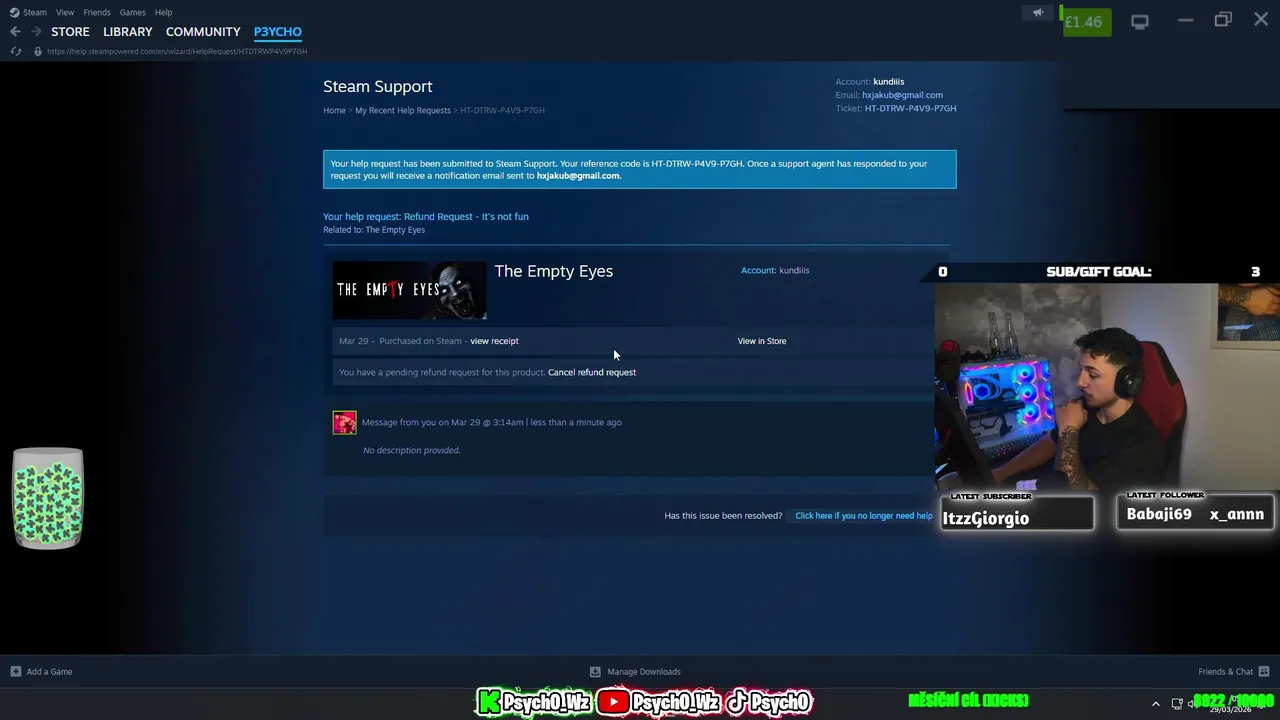Open the Games menu
This screenshot has height=720, width=1280.
point(132,12)
